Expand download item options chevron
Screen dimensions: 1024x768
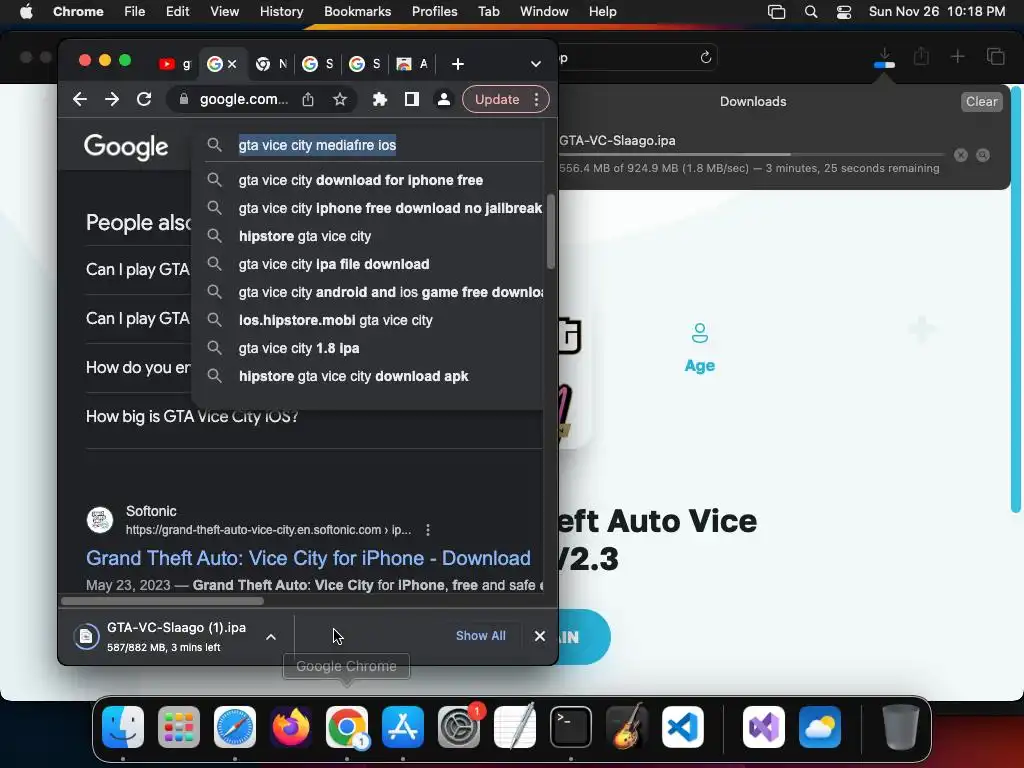pyautogui.click(x=271, y=637)
